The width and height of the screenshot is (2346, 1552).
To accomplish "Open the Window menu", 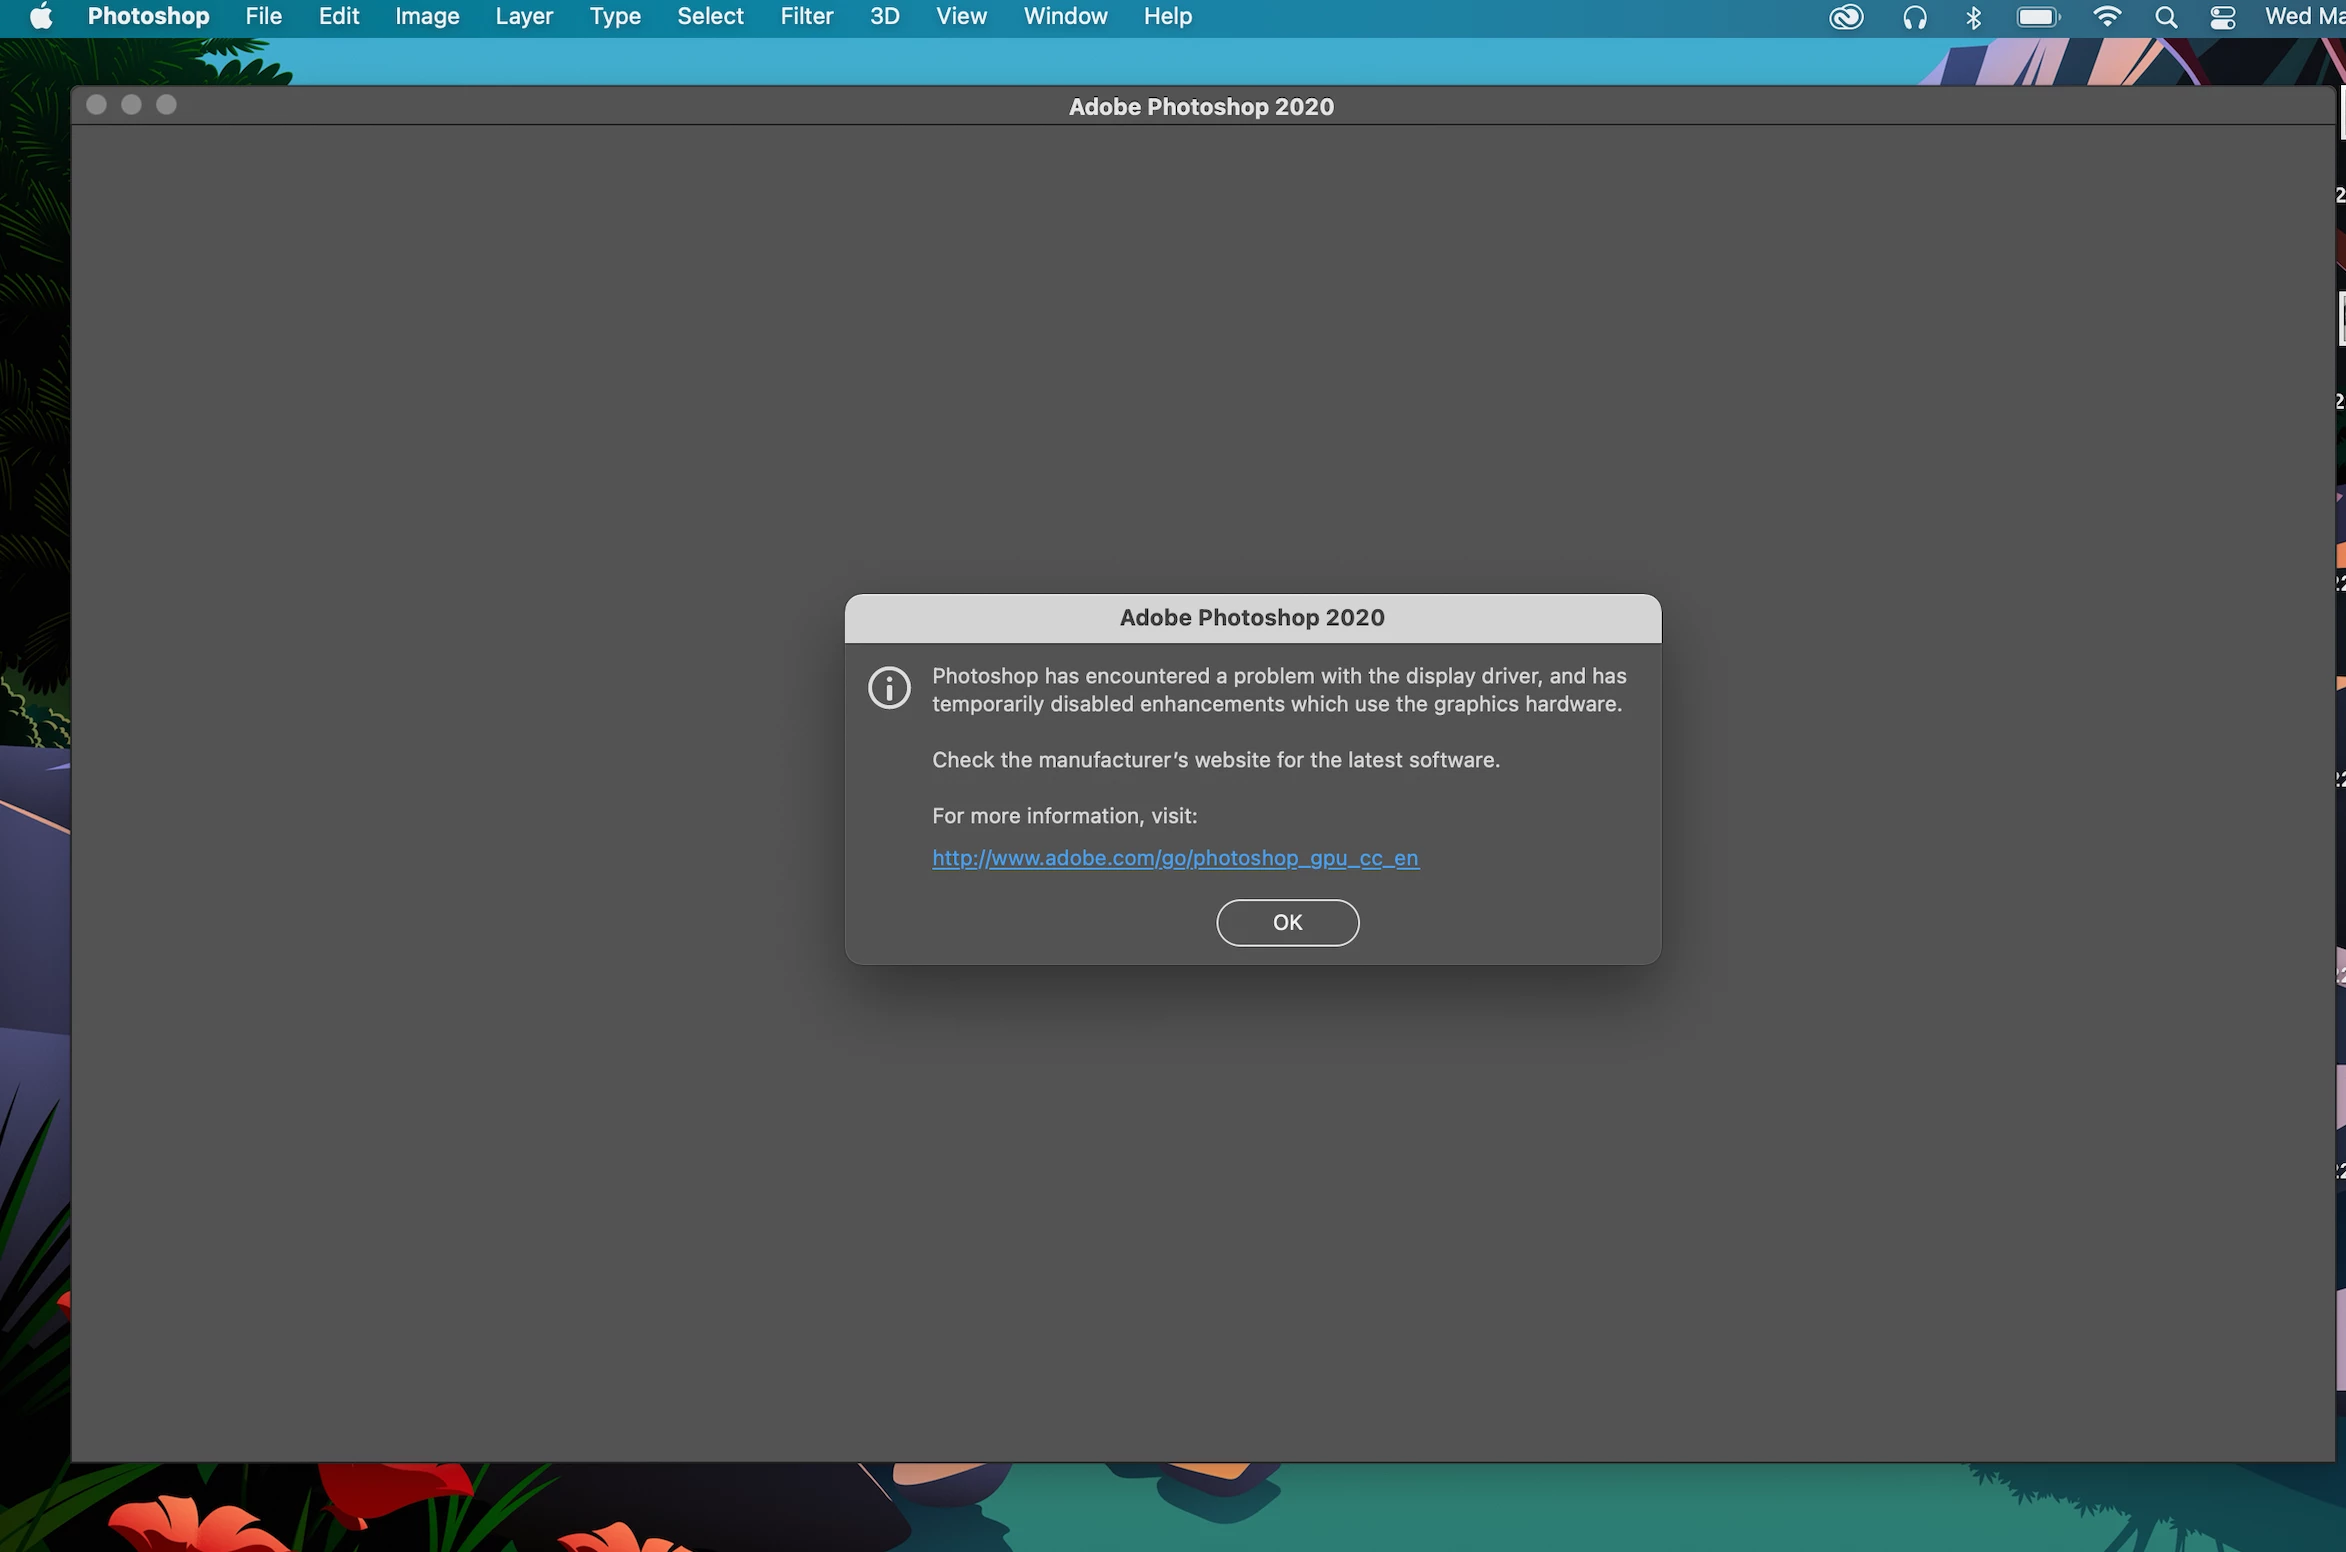I will coord(1065,17).
